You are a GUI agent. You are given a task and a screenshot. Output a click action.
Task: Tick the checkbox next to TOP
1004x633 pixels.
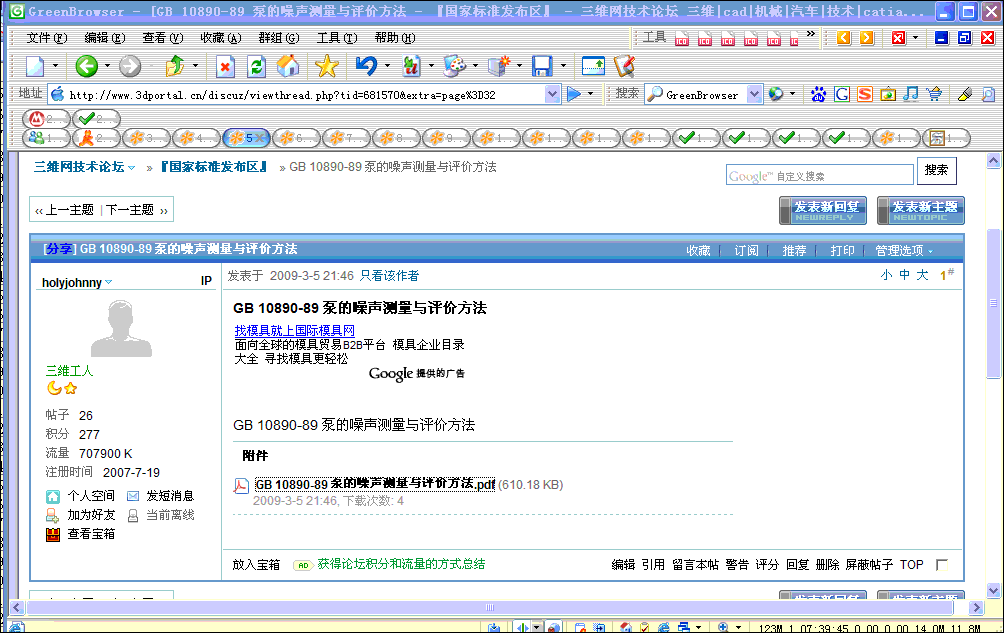[941, 565]
